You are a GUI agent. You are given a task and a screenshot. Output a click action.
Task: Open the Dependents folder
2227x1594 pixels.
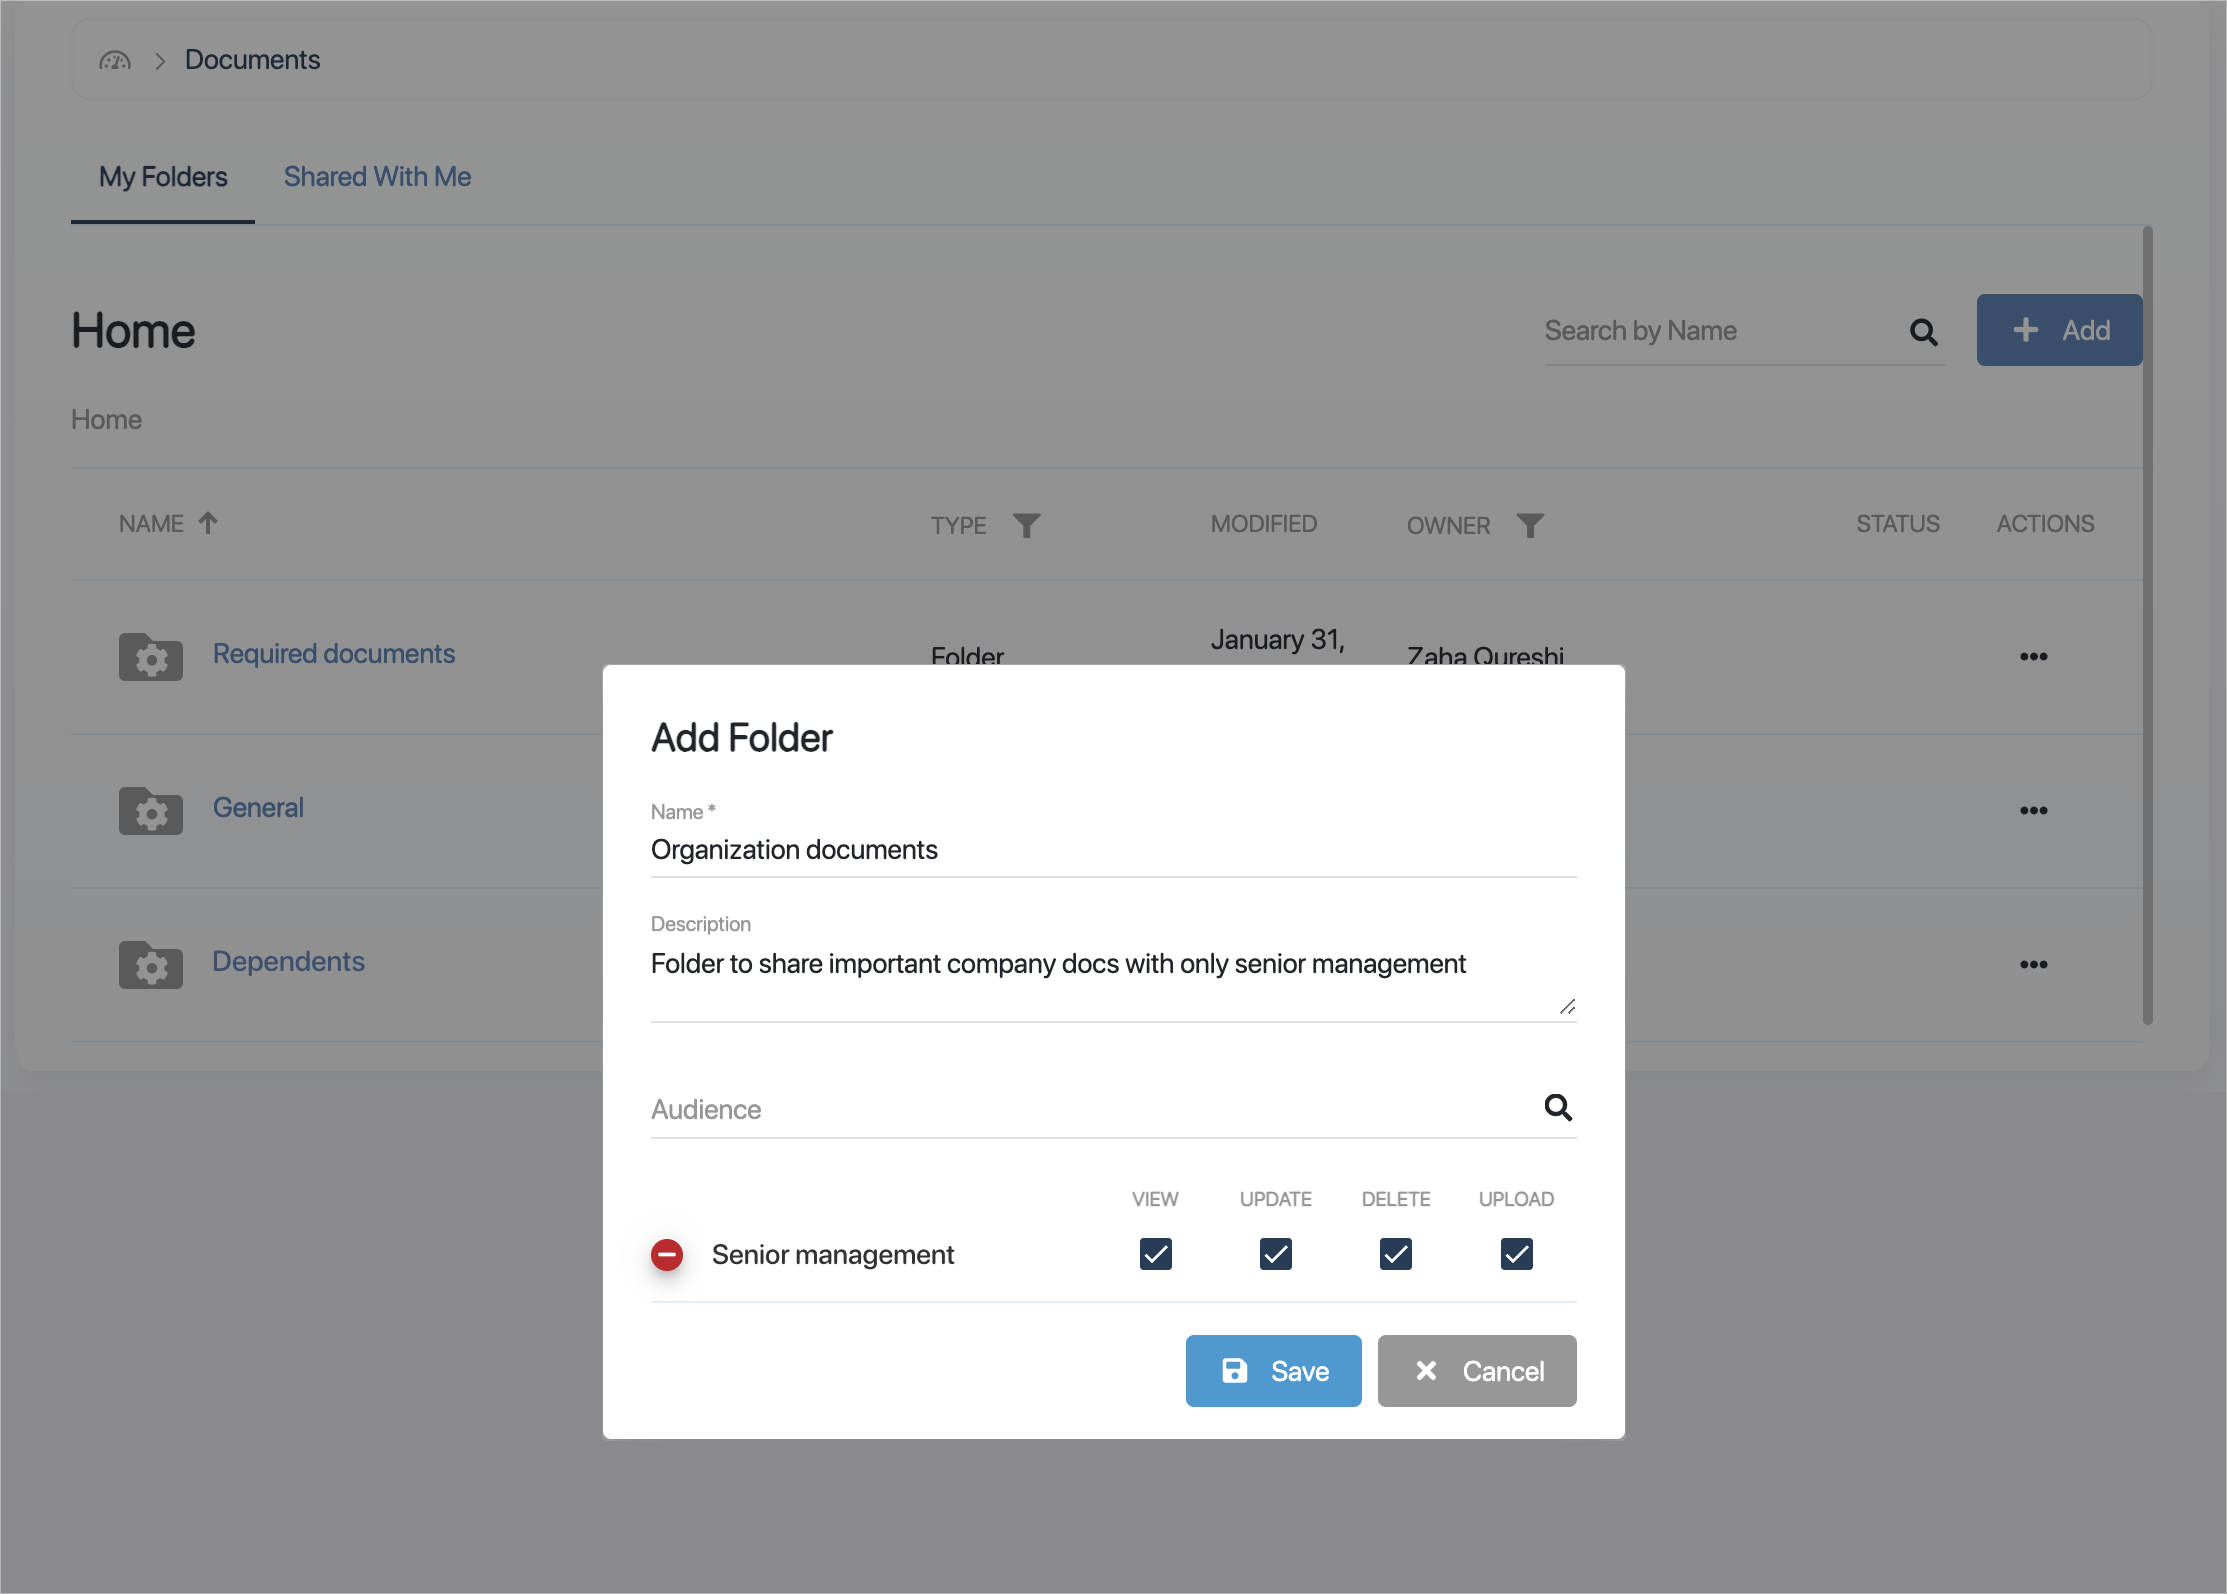click(x=288, y=962)
